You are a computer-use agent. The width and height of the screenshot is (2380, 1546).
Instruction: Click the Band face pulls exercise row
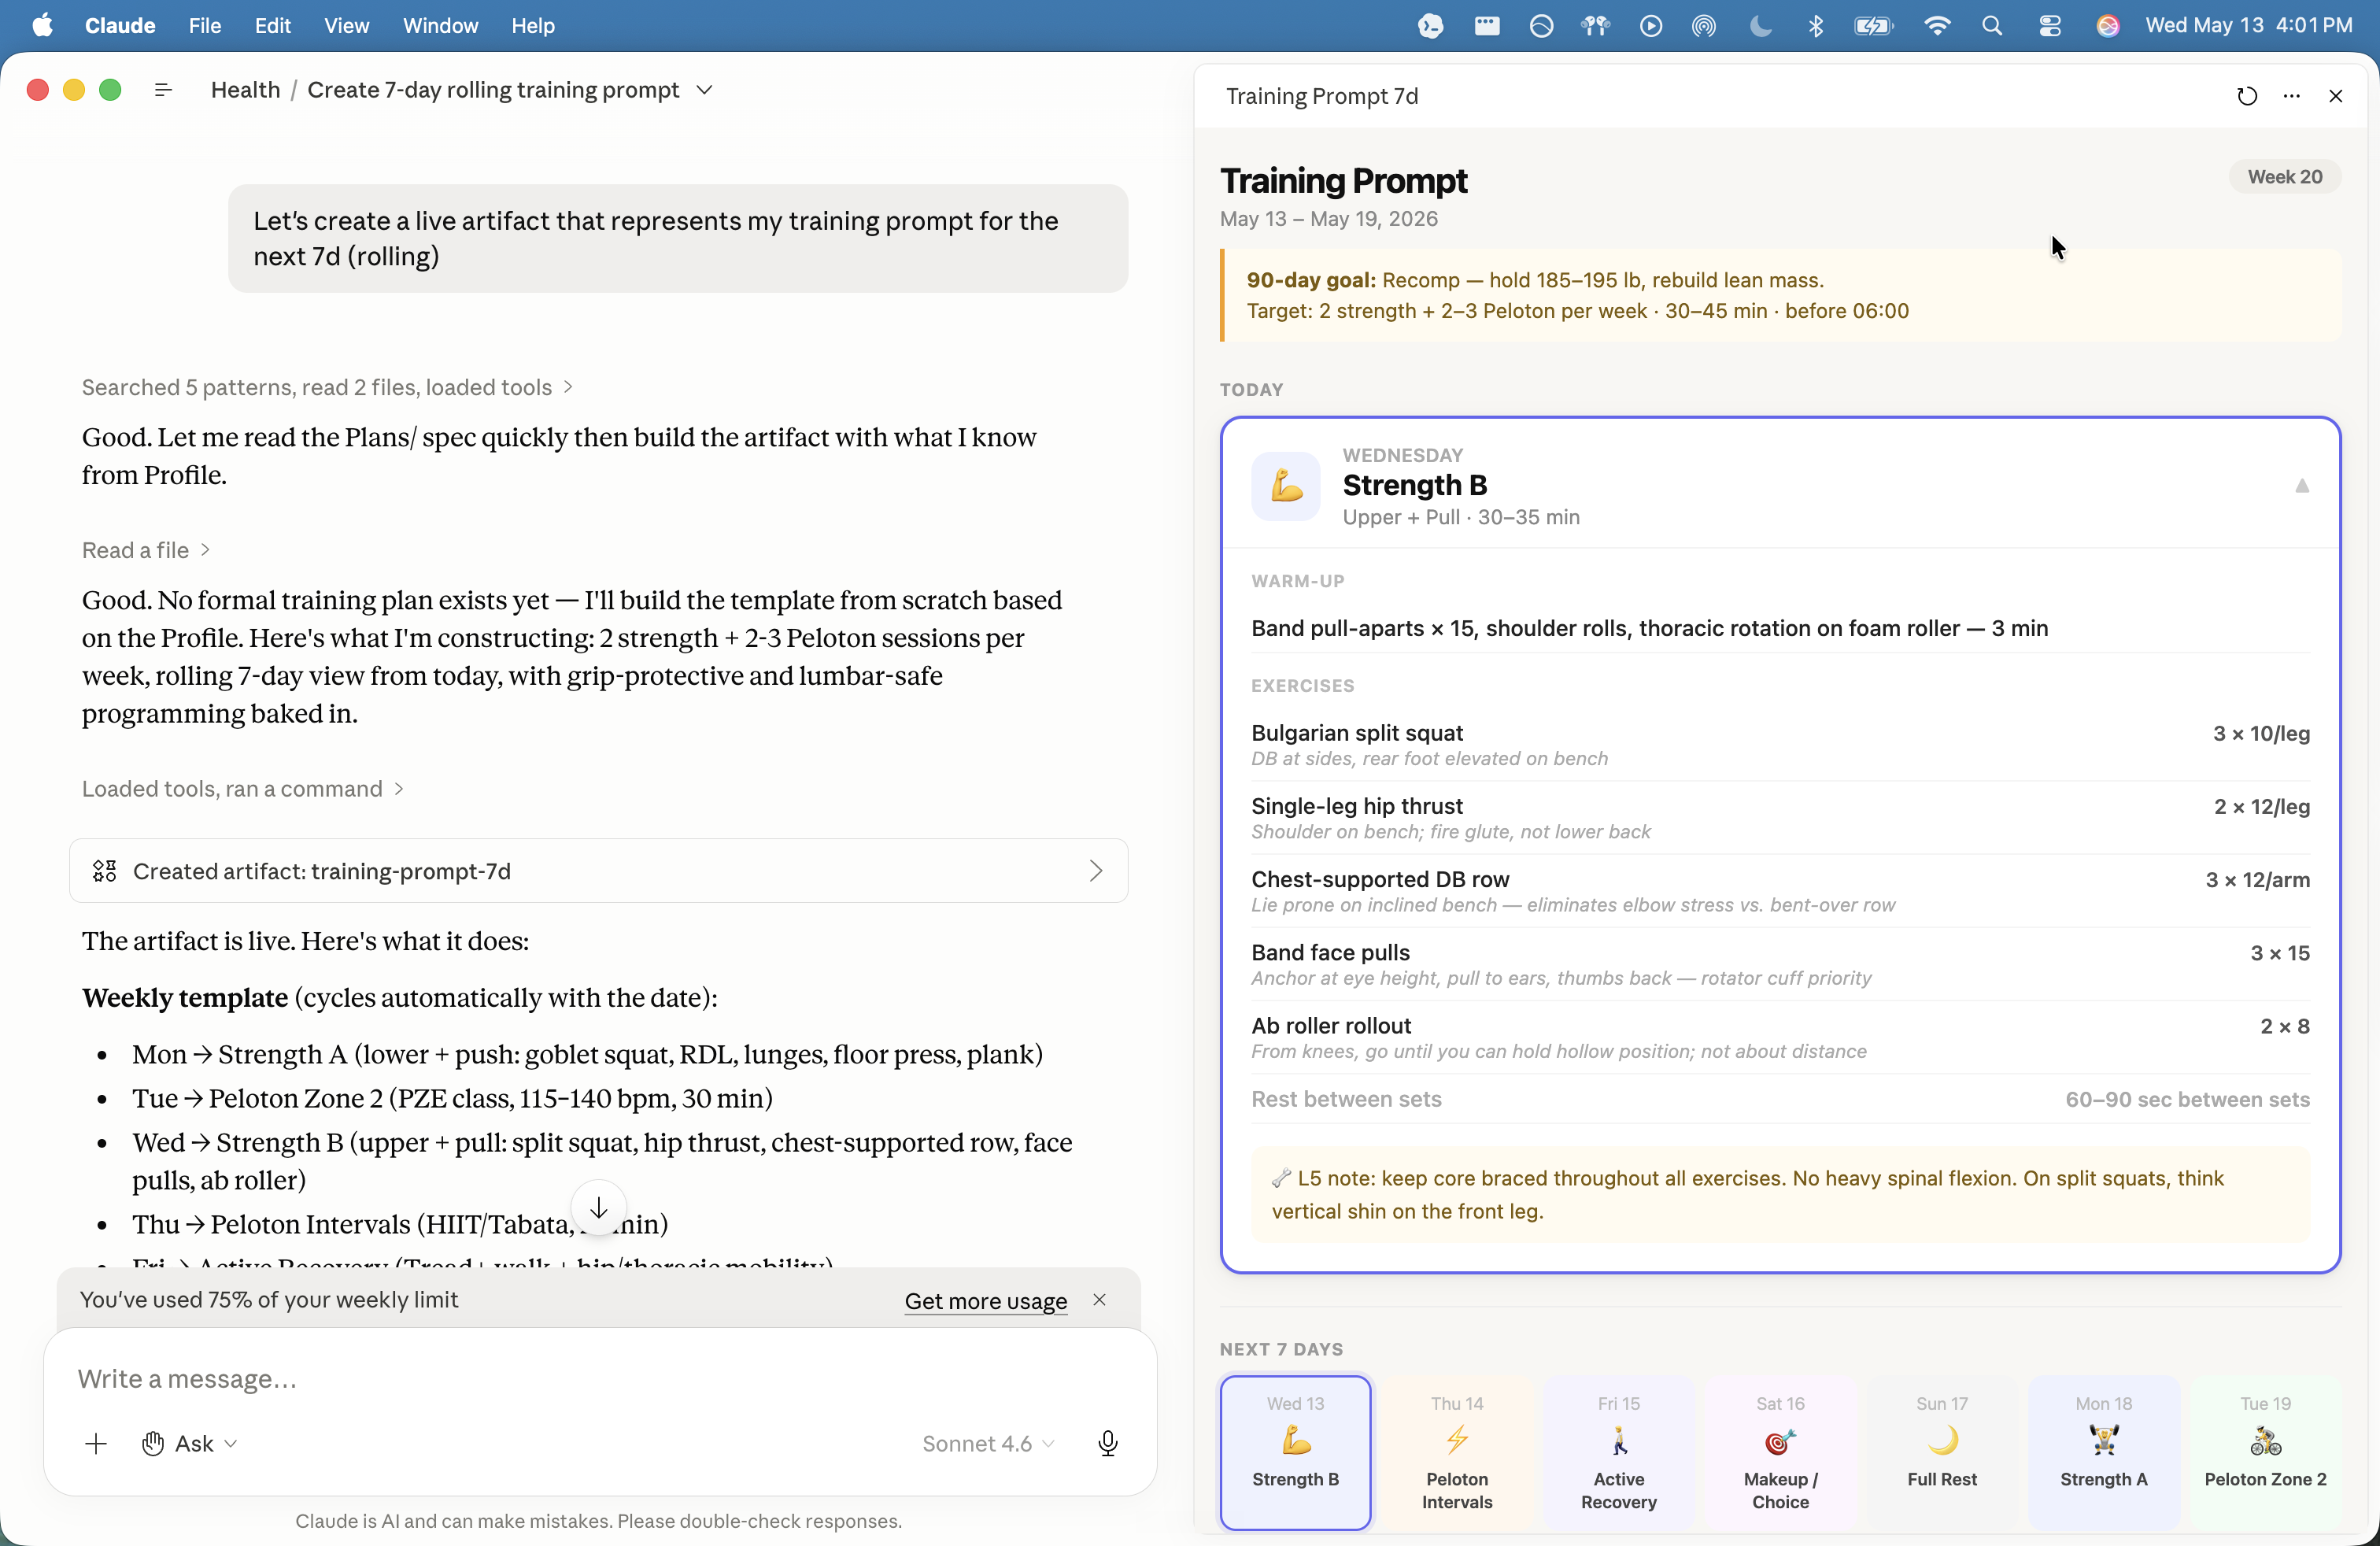(x=1781, y=964)
